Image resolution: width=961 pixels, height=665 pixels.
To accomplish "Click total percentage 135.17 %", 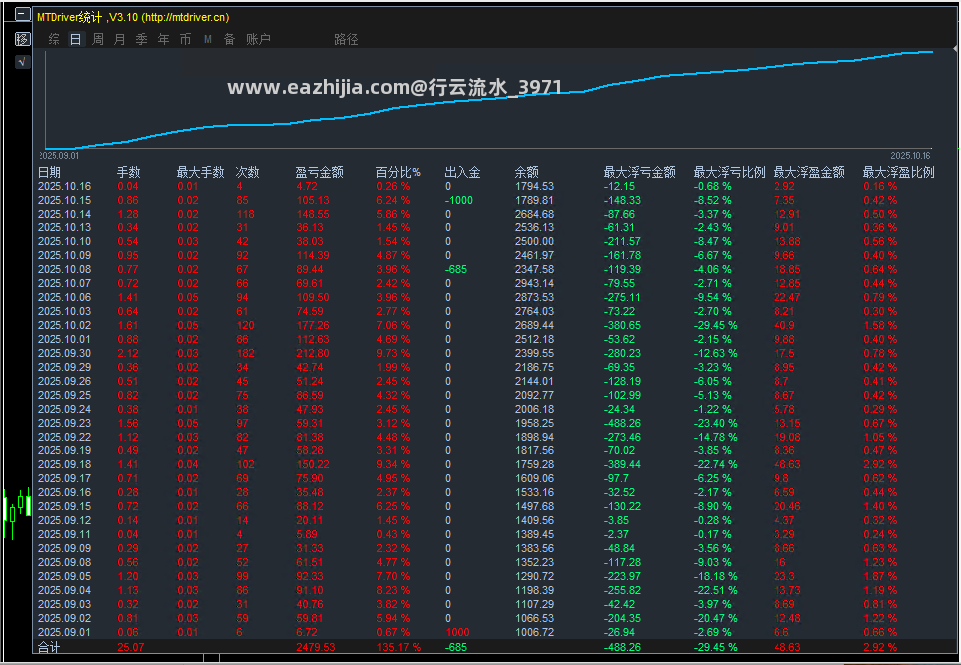I will 398,647.
